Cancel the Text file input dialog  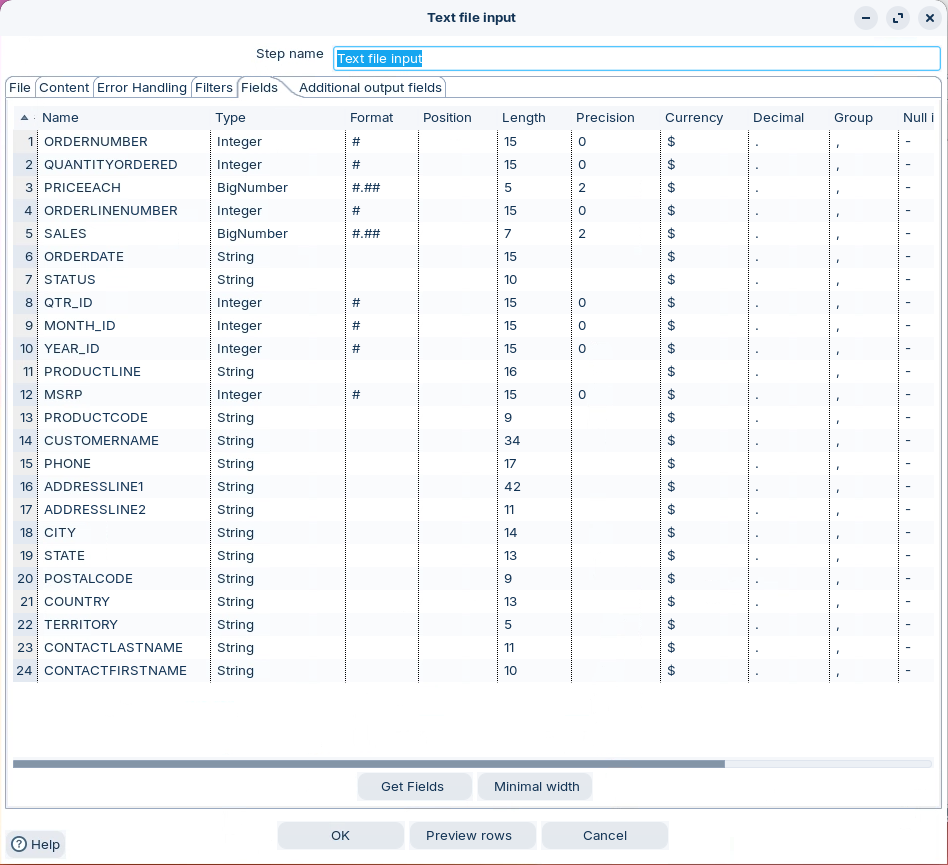pyautogui.click(x=604, y=836)
